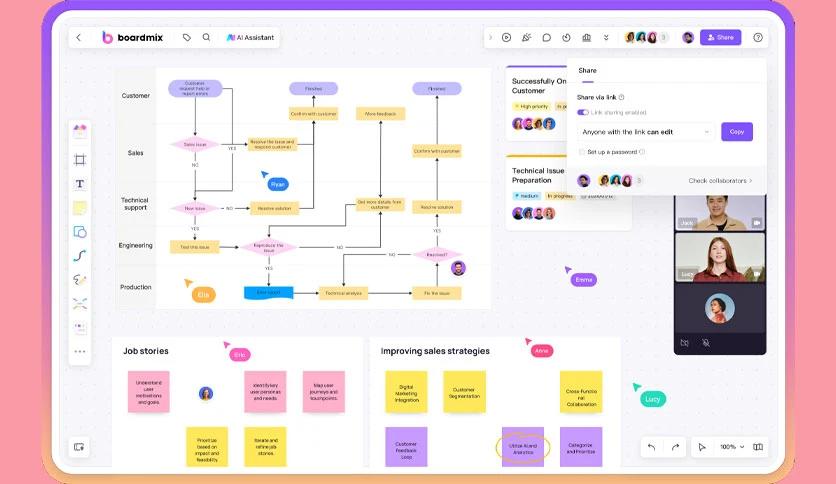Open templates tool in left toolbar
This screenshot has height=484, width=836.
[80, 130]
